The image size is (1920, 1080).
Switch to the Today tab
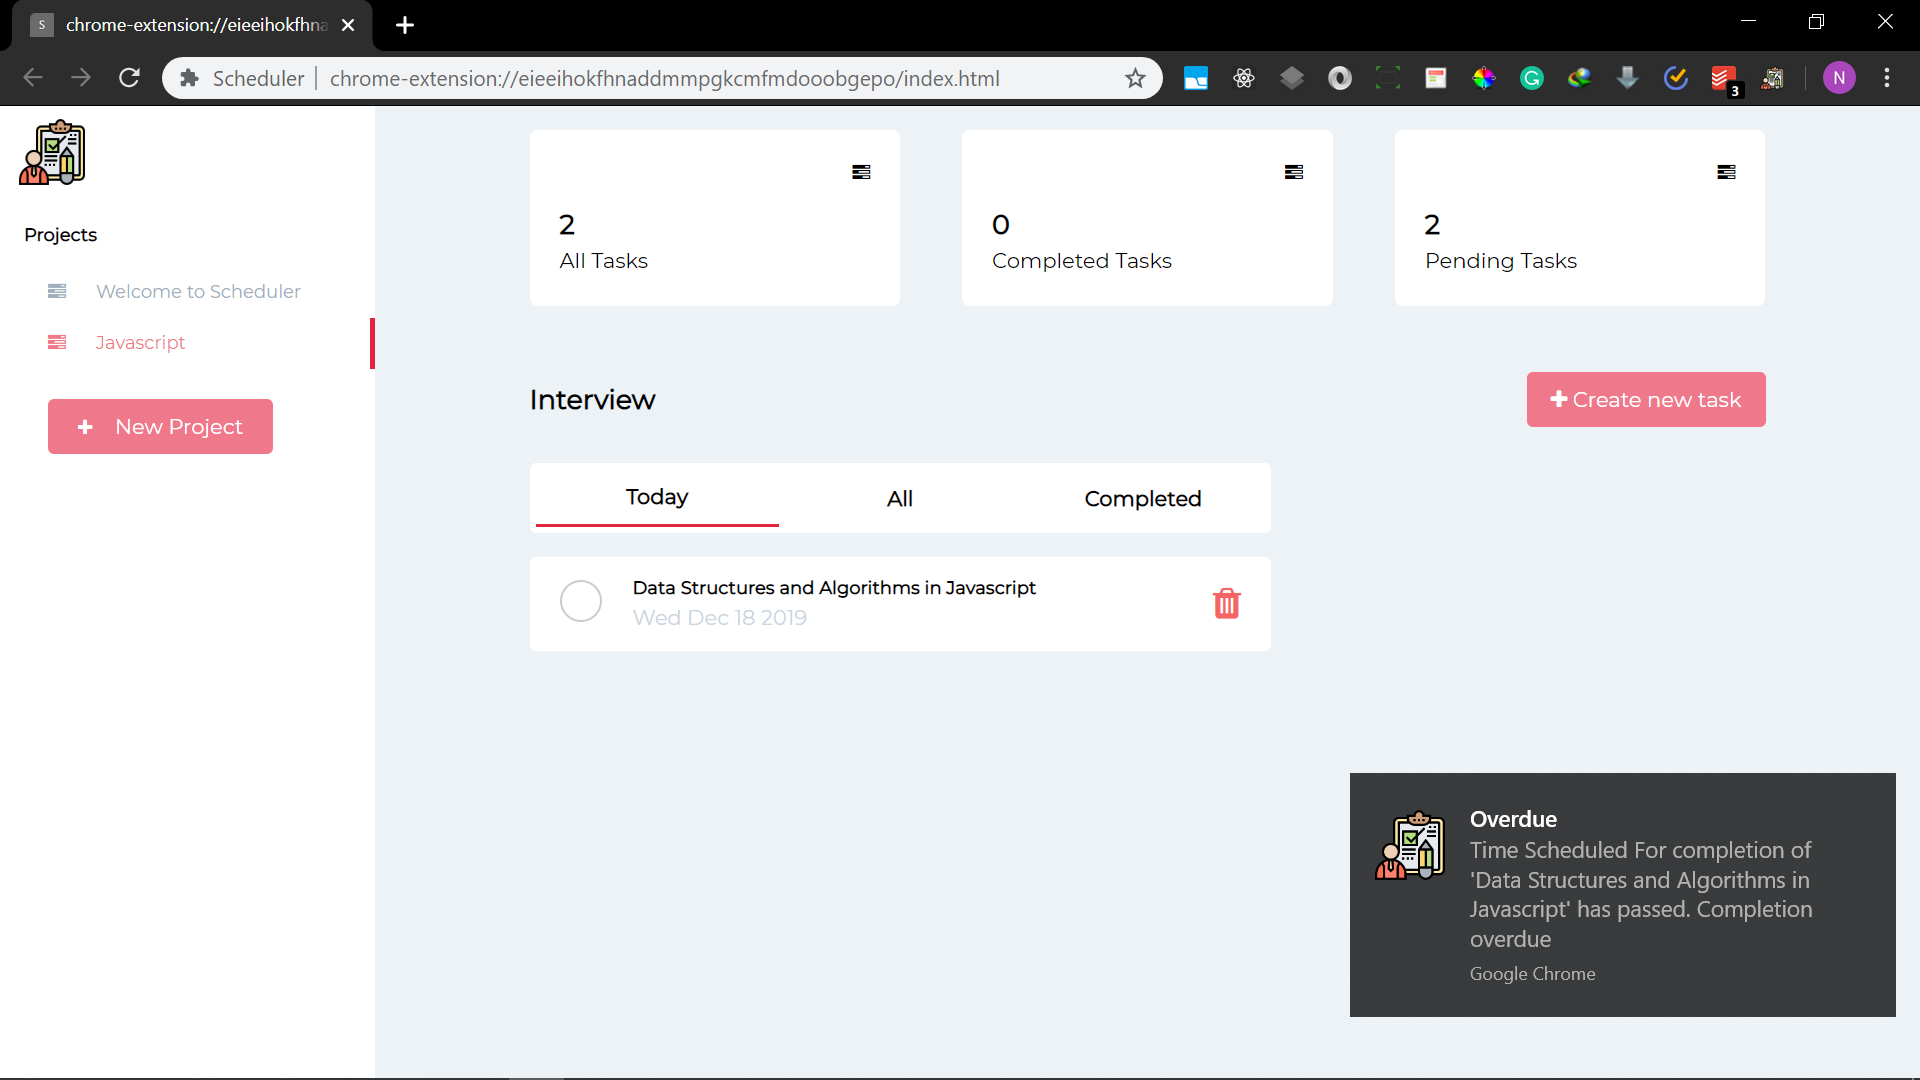pyautogui.click(x=657, y=497)
